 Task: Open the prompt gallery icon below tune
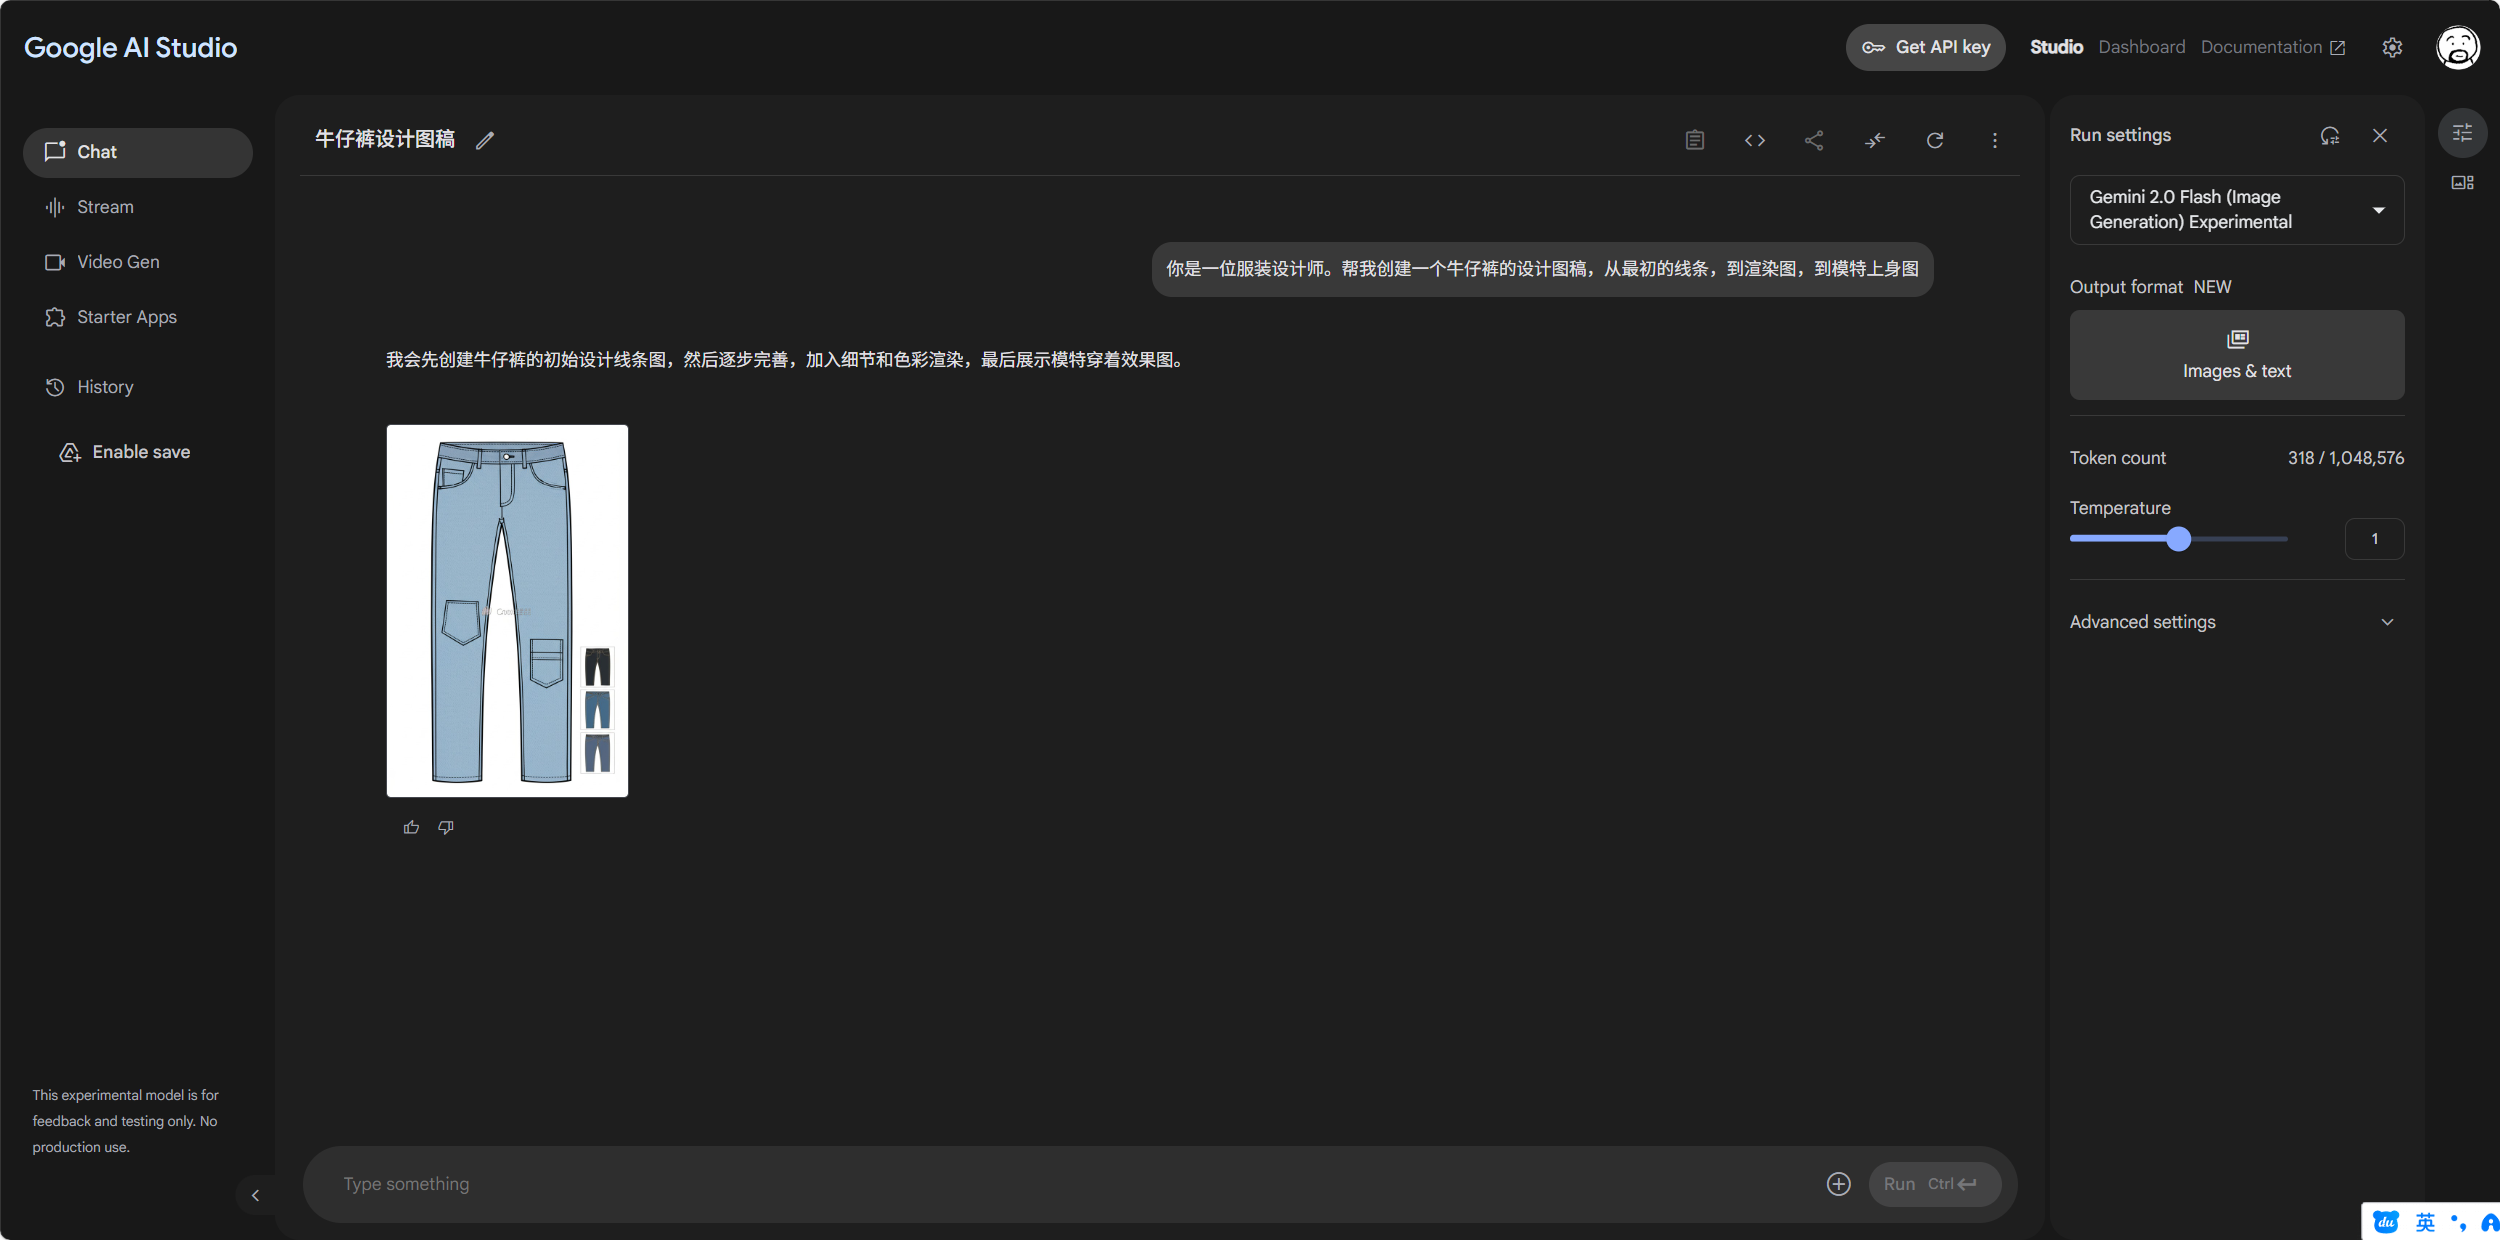click(x=2462, y=182)
